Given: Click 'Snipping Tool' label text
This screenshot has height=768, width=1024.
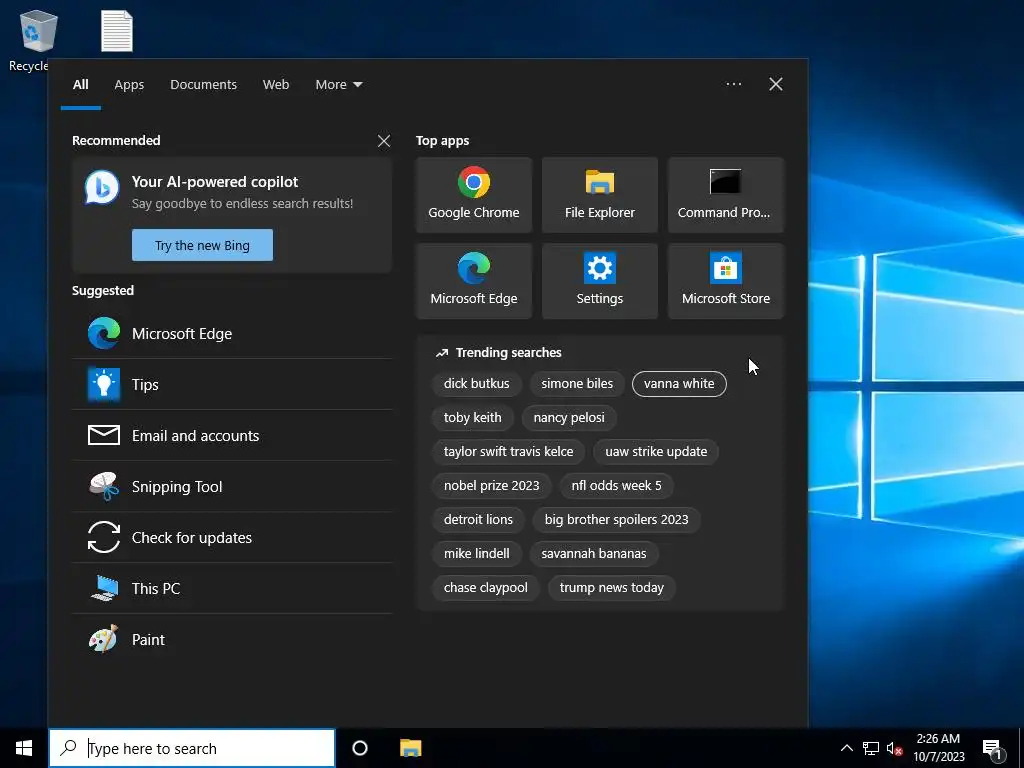Looking at the screenshot, I should (x=177, y=487).
